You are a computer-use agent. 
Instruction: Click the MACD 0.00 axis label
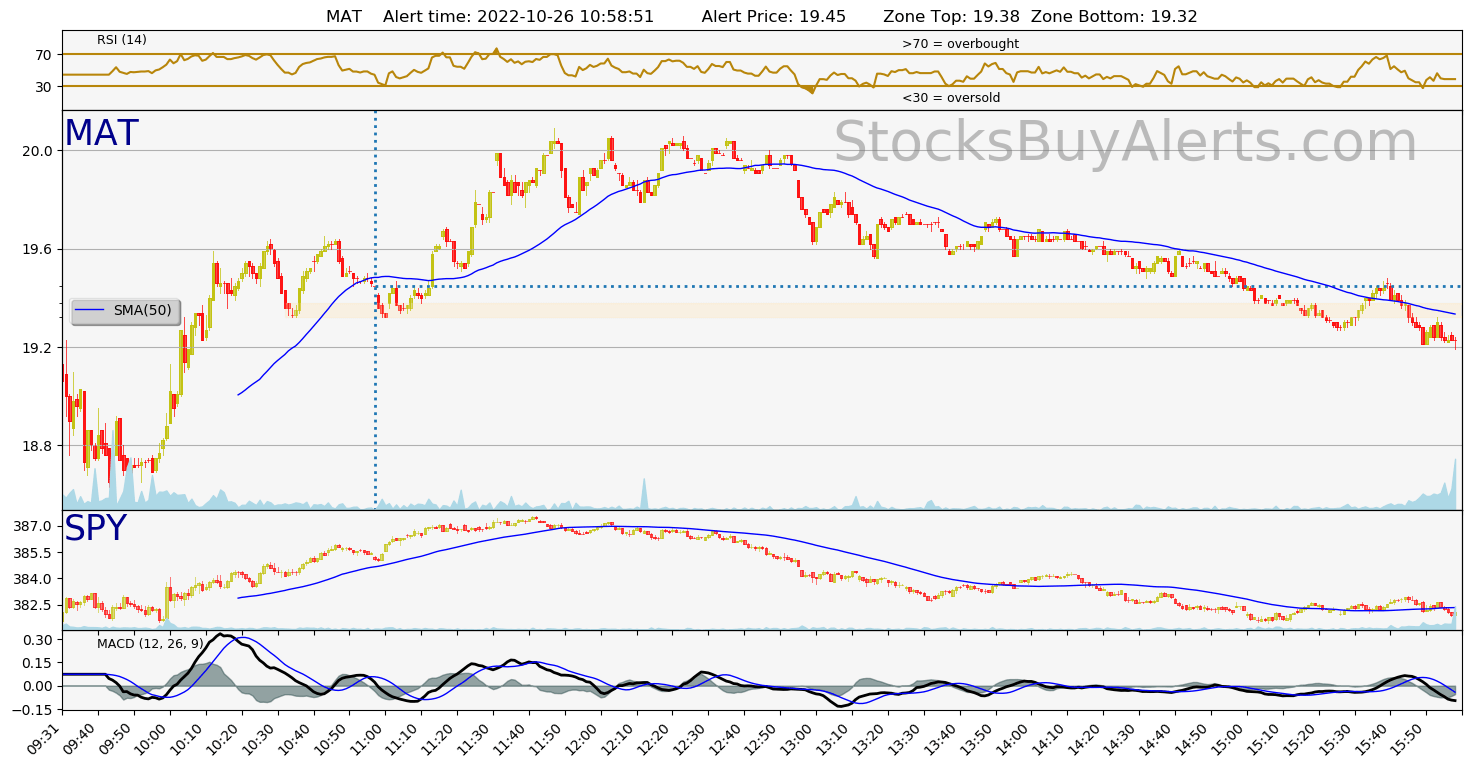[x=38, y=686]
